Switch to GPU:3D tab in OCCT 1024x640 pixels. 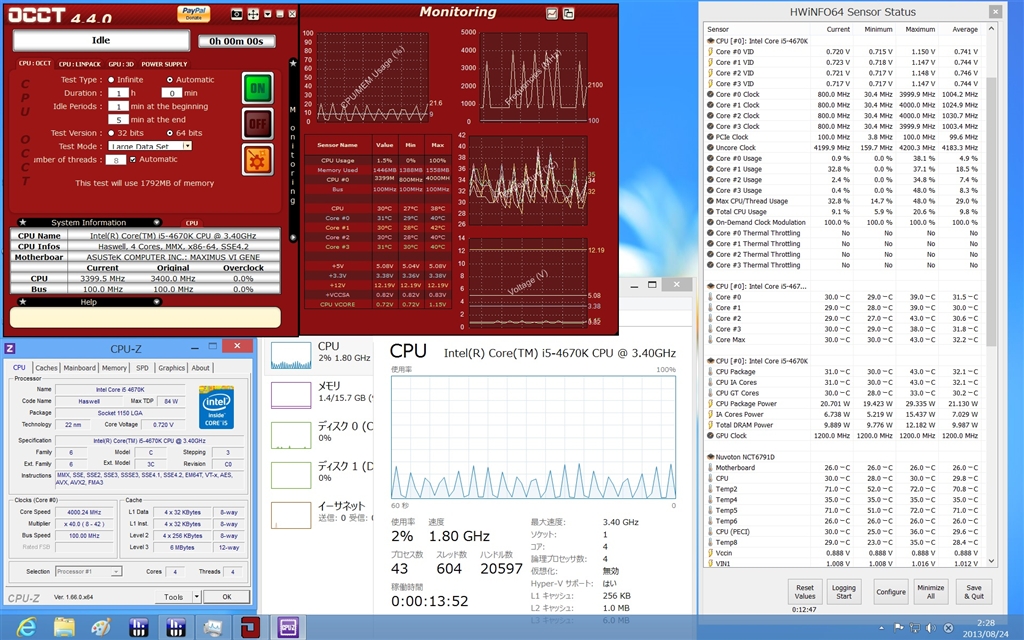pyautogui.click(x=121, y=64)
